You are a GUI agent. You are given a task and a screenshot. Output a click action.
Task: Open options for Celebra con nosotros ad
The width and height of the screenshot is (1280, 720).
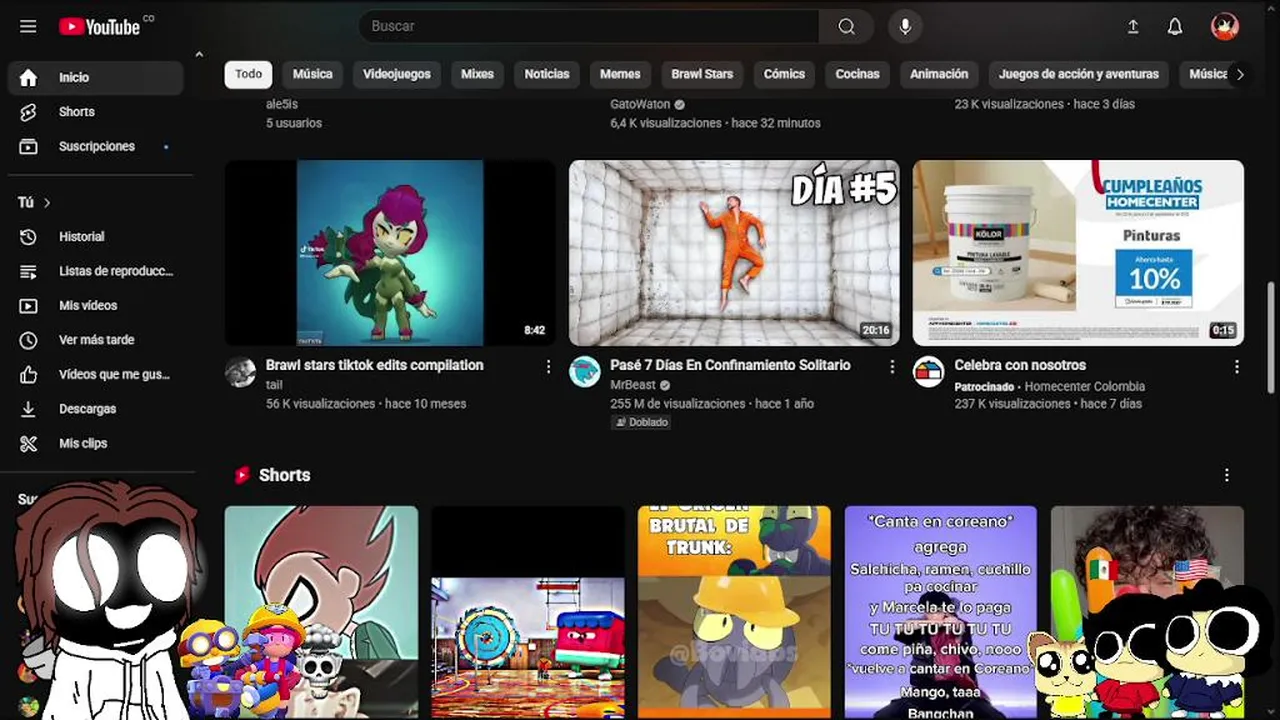coord(1236,367)
